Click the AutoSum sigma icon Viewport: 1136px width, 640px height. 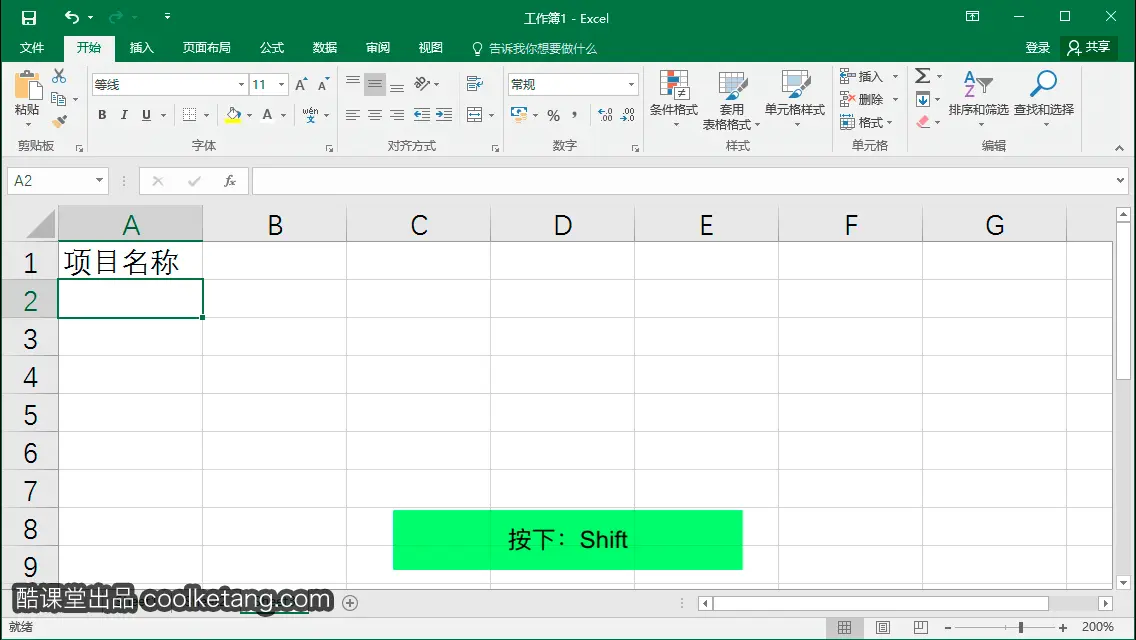922,76
